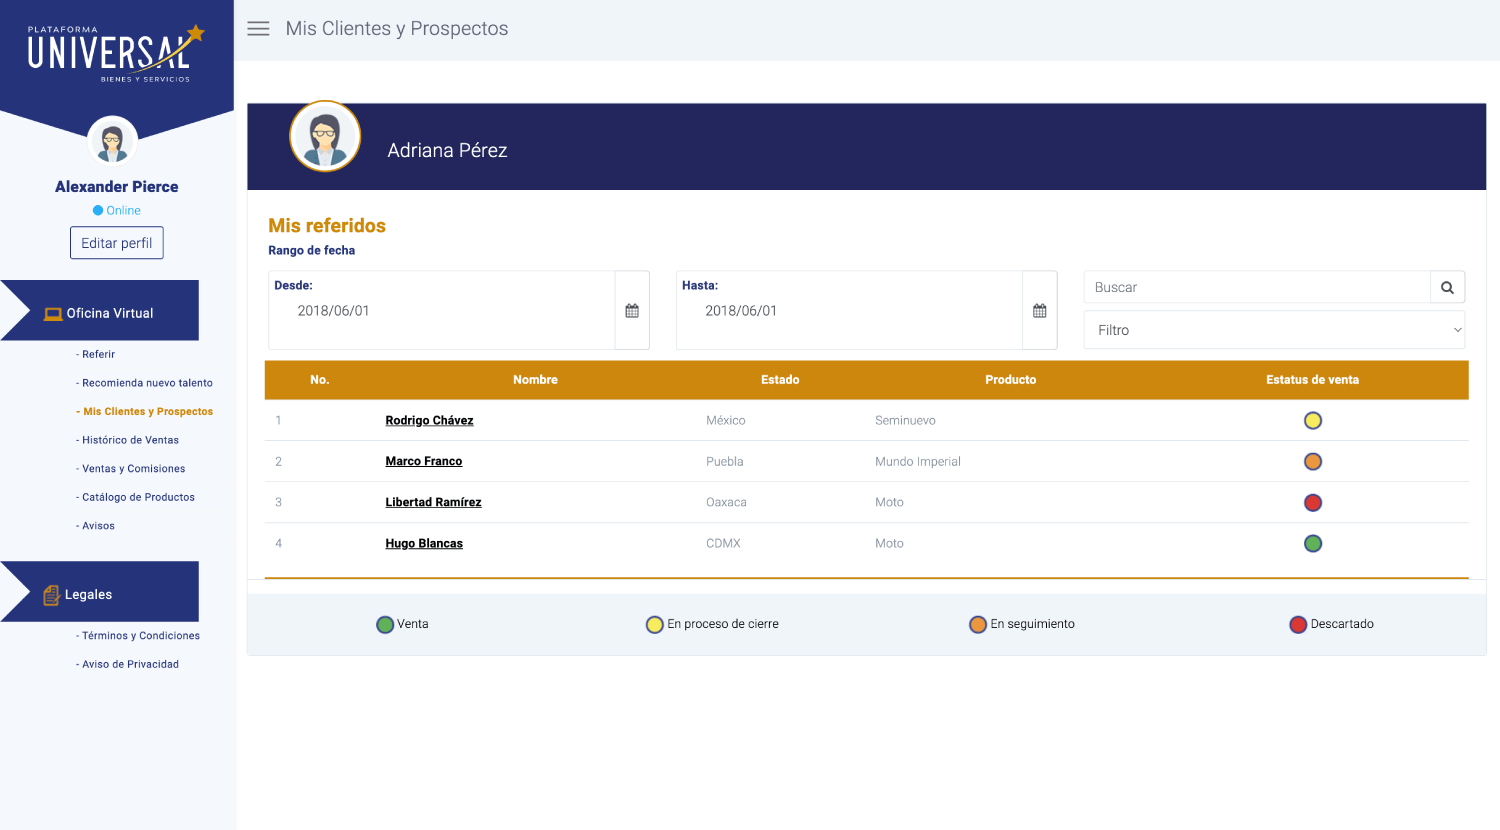
Task: Click the Puebla state cell
Action: (725, 462)
